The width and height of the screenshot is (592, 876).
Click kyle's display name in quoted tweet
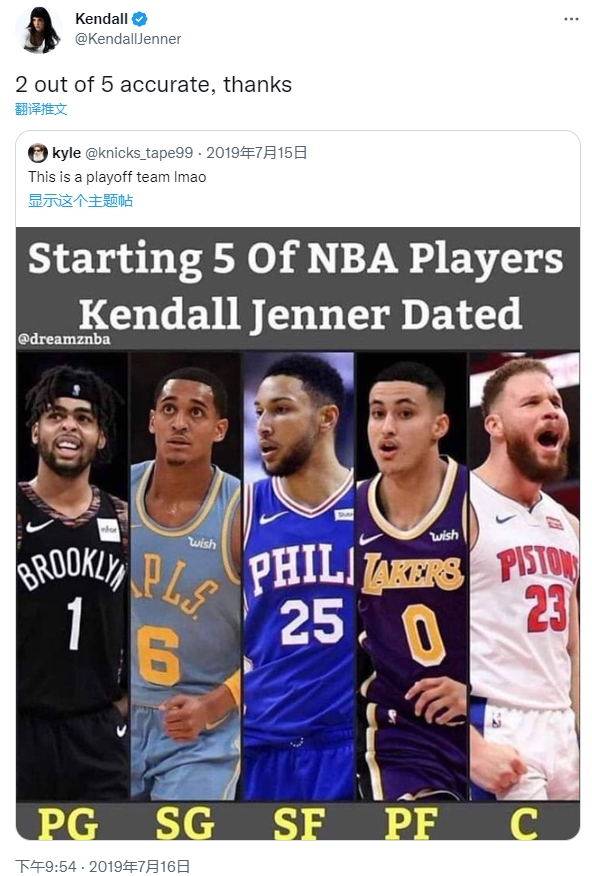click(66, 153)
